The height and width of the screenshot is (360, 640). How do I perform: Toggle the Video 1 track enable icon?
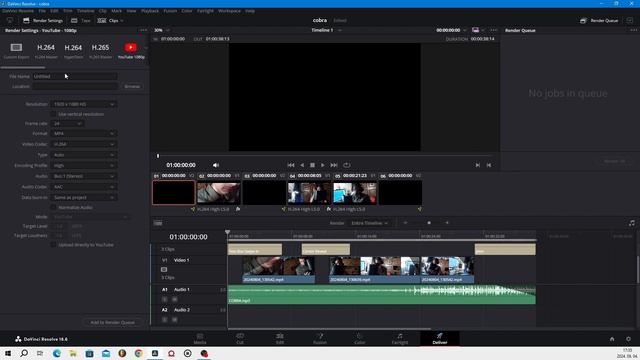164,269
